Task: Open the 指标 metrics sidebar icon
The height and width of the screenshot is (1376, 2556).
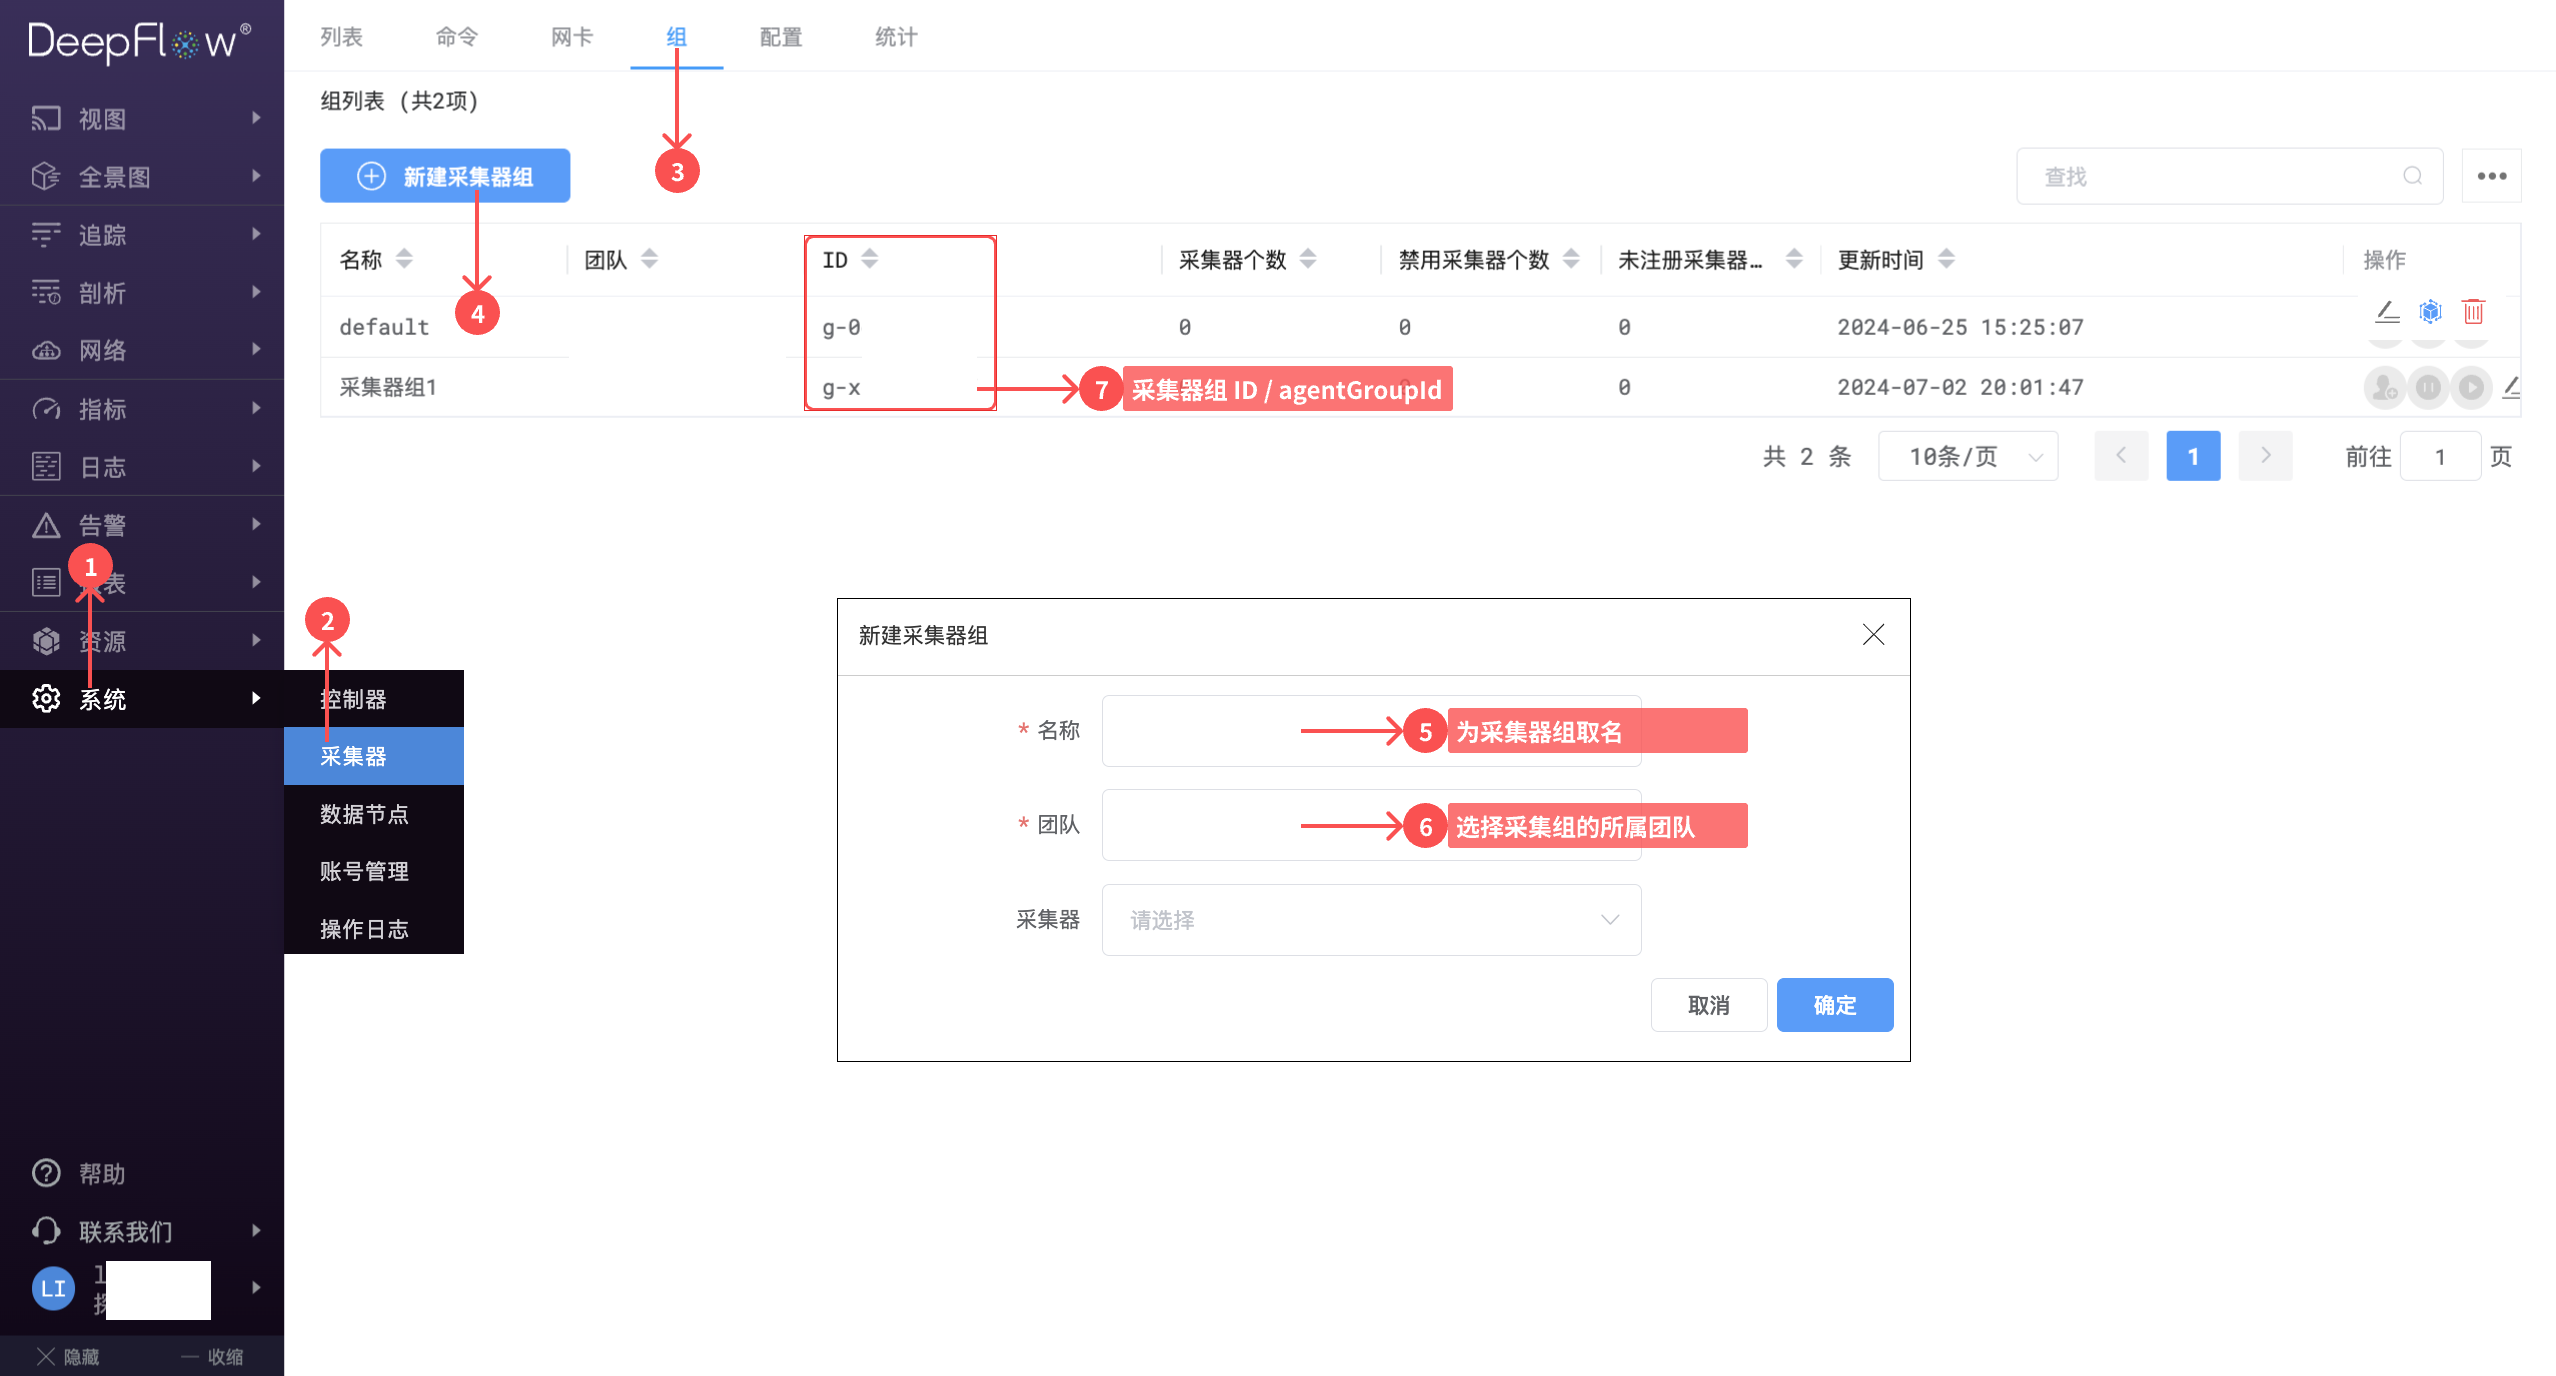Action: click(46, 408)
